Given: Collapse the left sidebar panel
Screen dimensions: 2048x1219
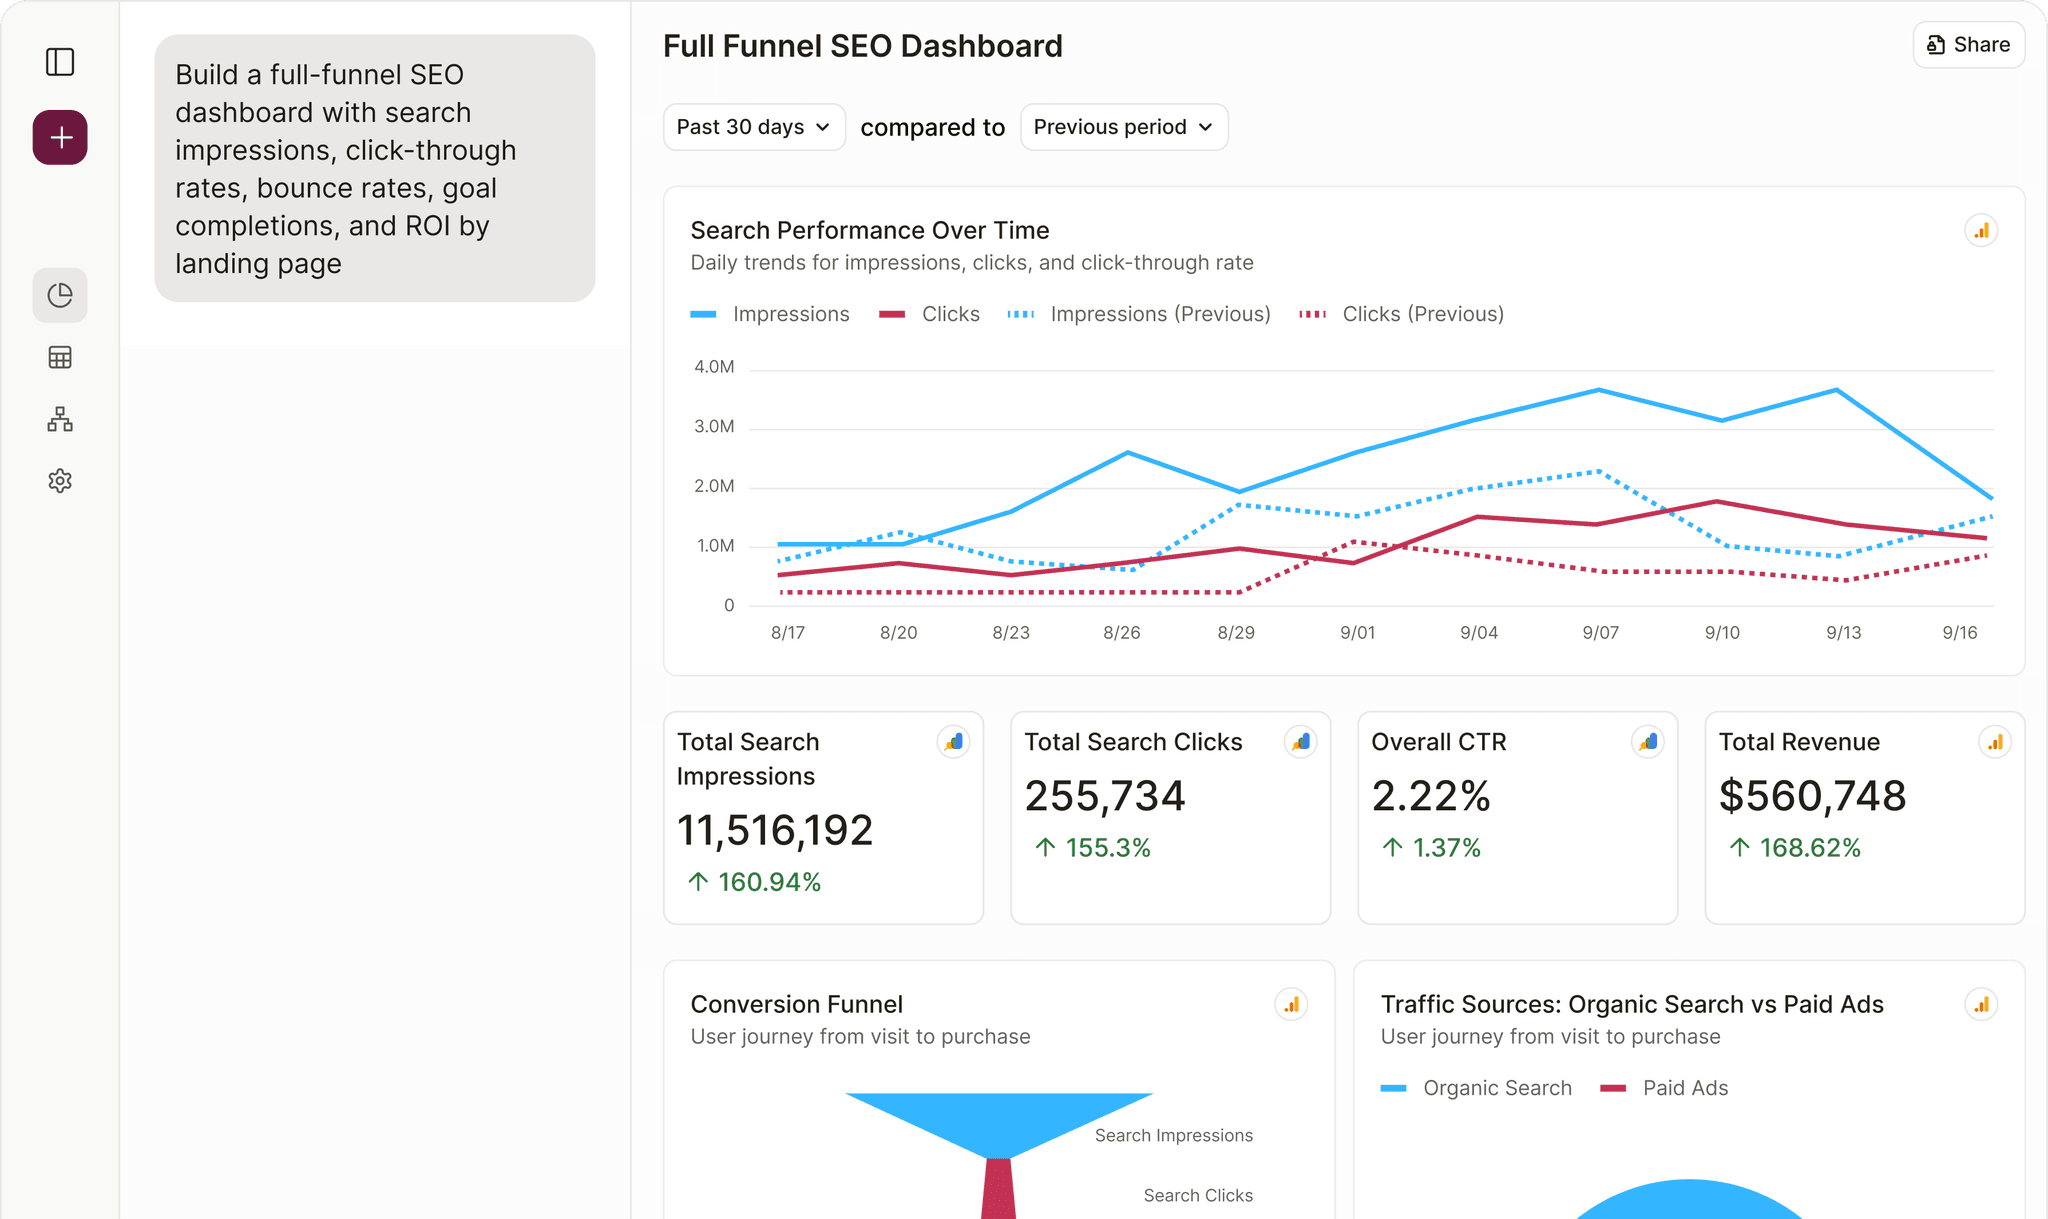Looking at the screenshot, I should point(60,62).
